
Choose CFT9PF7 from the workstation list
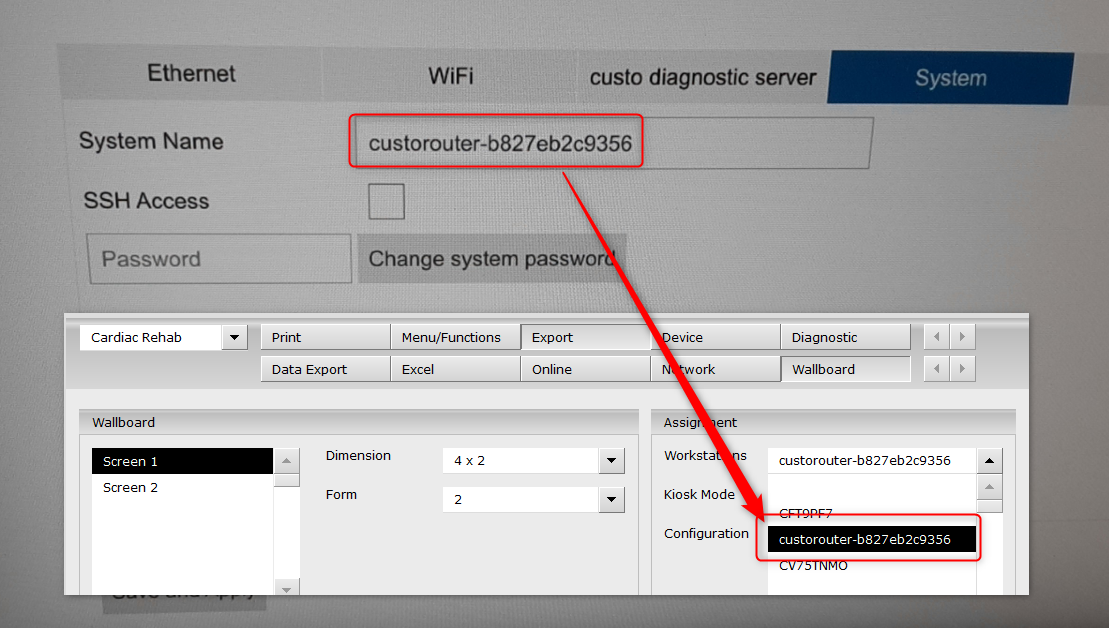872,513
